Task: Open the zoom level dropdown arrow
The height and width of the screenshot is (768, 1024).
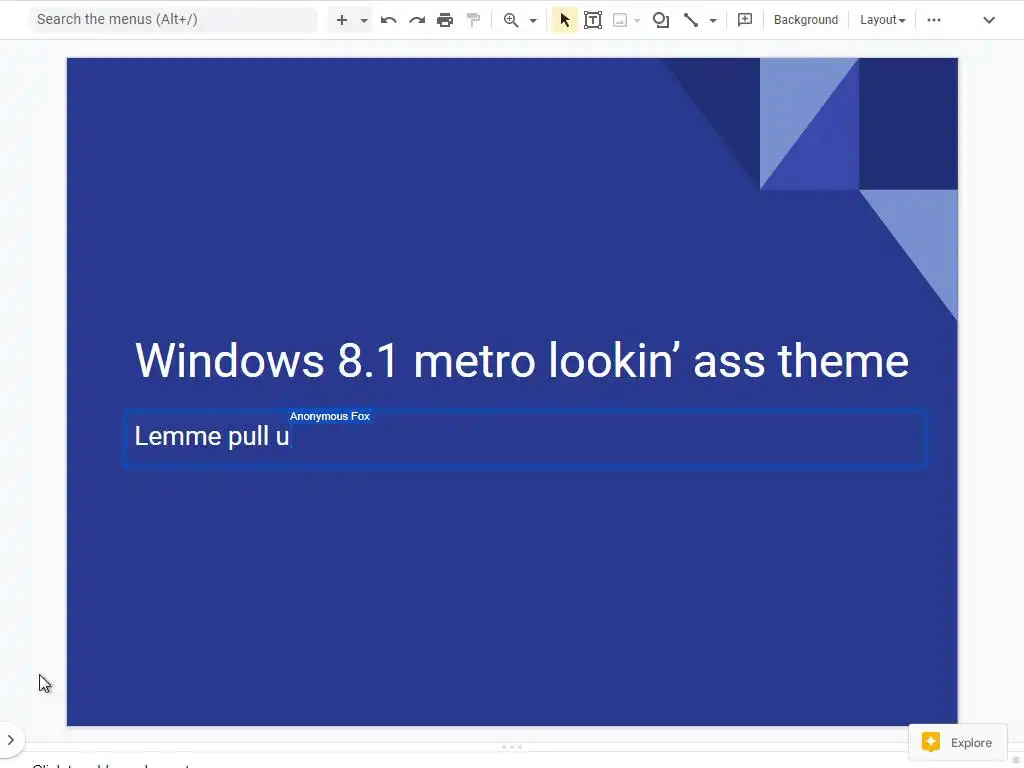Action: [533, 20]
